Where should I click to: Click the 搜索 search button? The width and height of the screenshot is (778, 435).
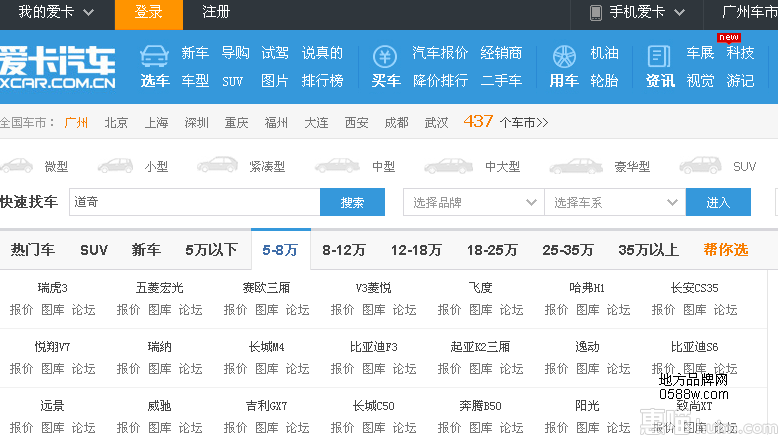(352, 202)
